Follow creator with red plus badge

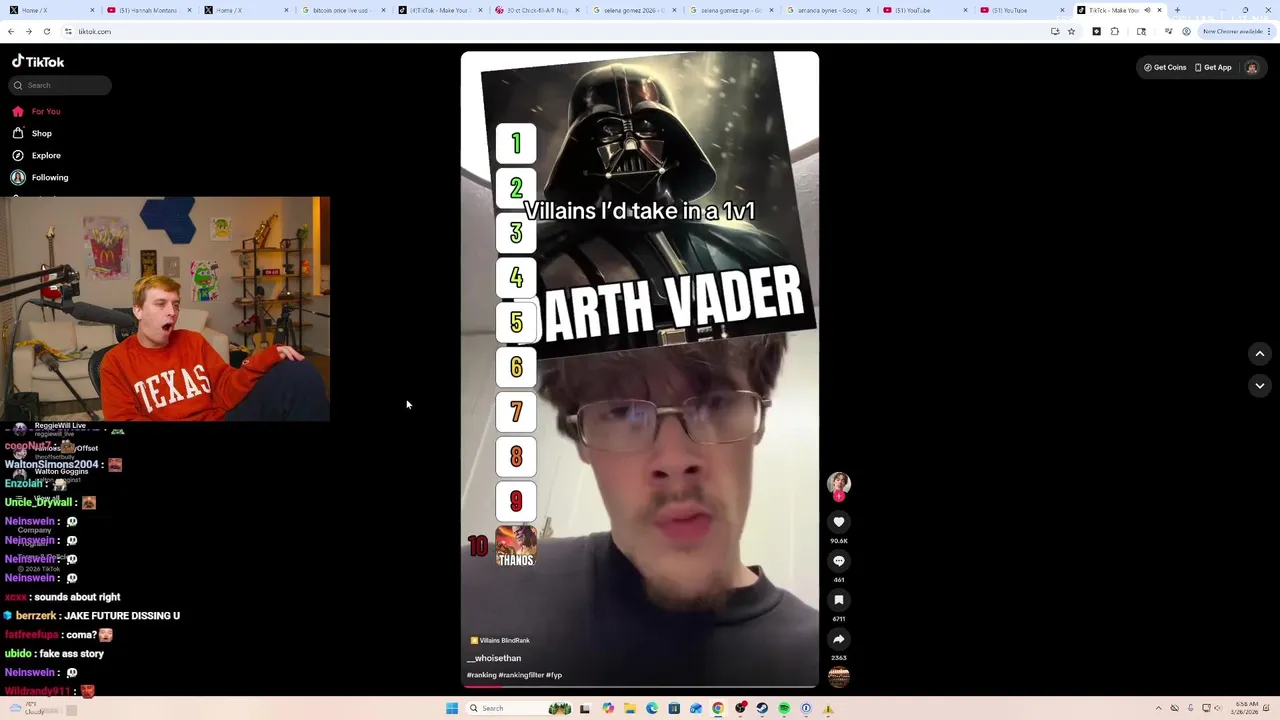pyautogui.click(x=839, y=496)
